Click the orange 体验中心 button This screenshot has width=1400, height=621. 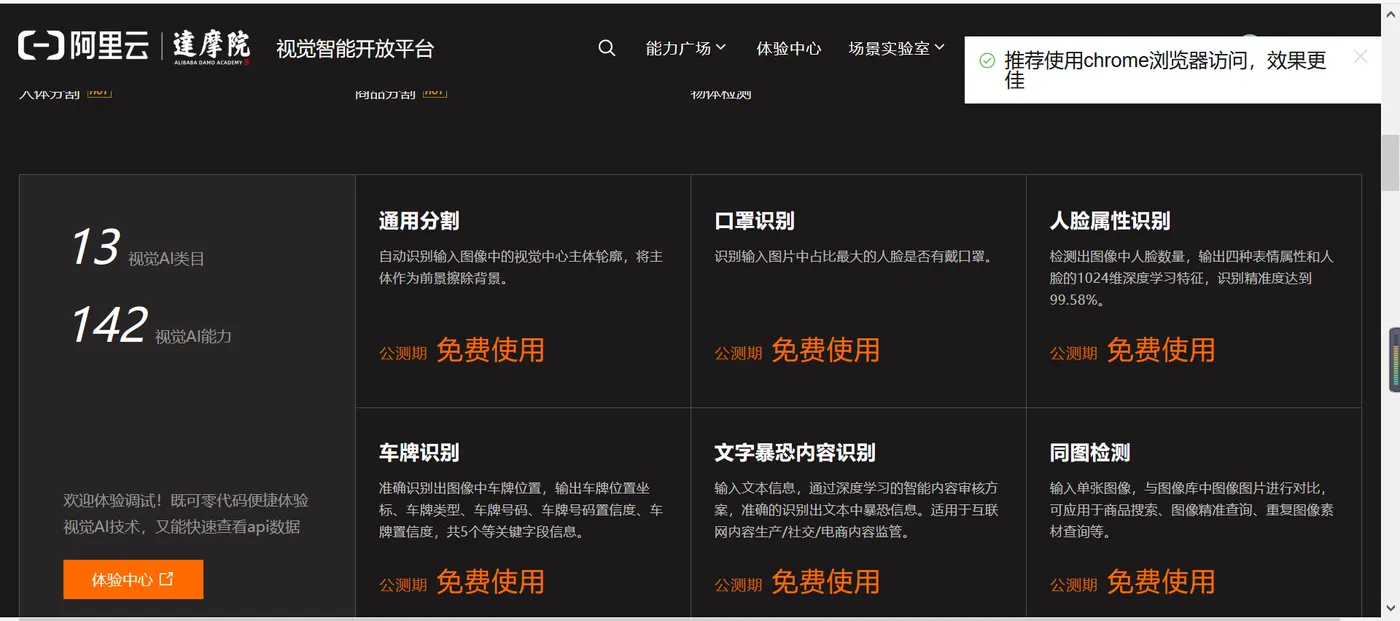pyautogui.click(x=133, y=579)
